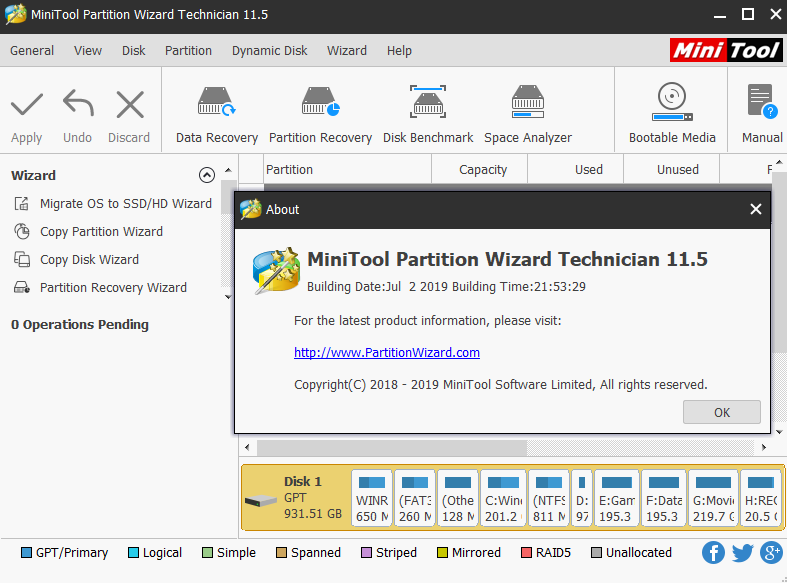787x583 pixels.
Task: Select the F:Data 195.3 partition block
Action: [664, 498]
